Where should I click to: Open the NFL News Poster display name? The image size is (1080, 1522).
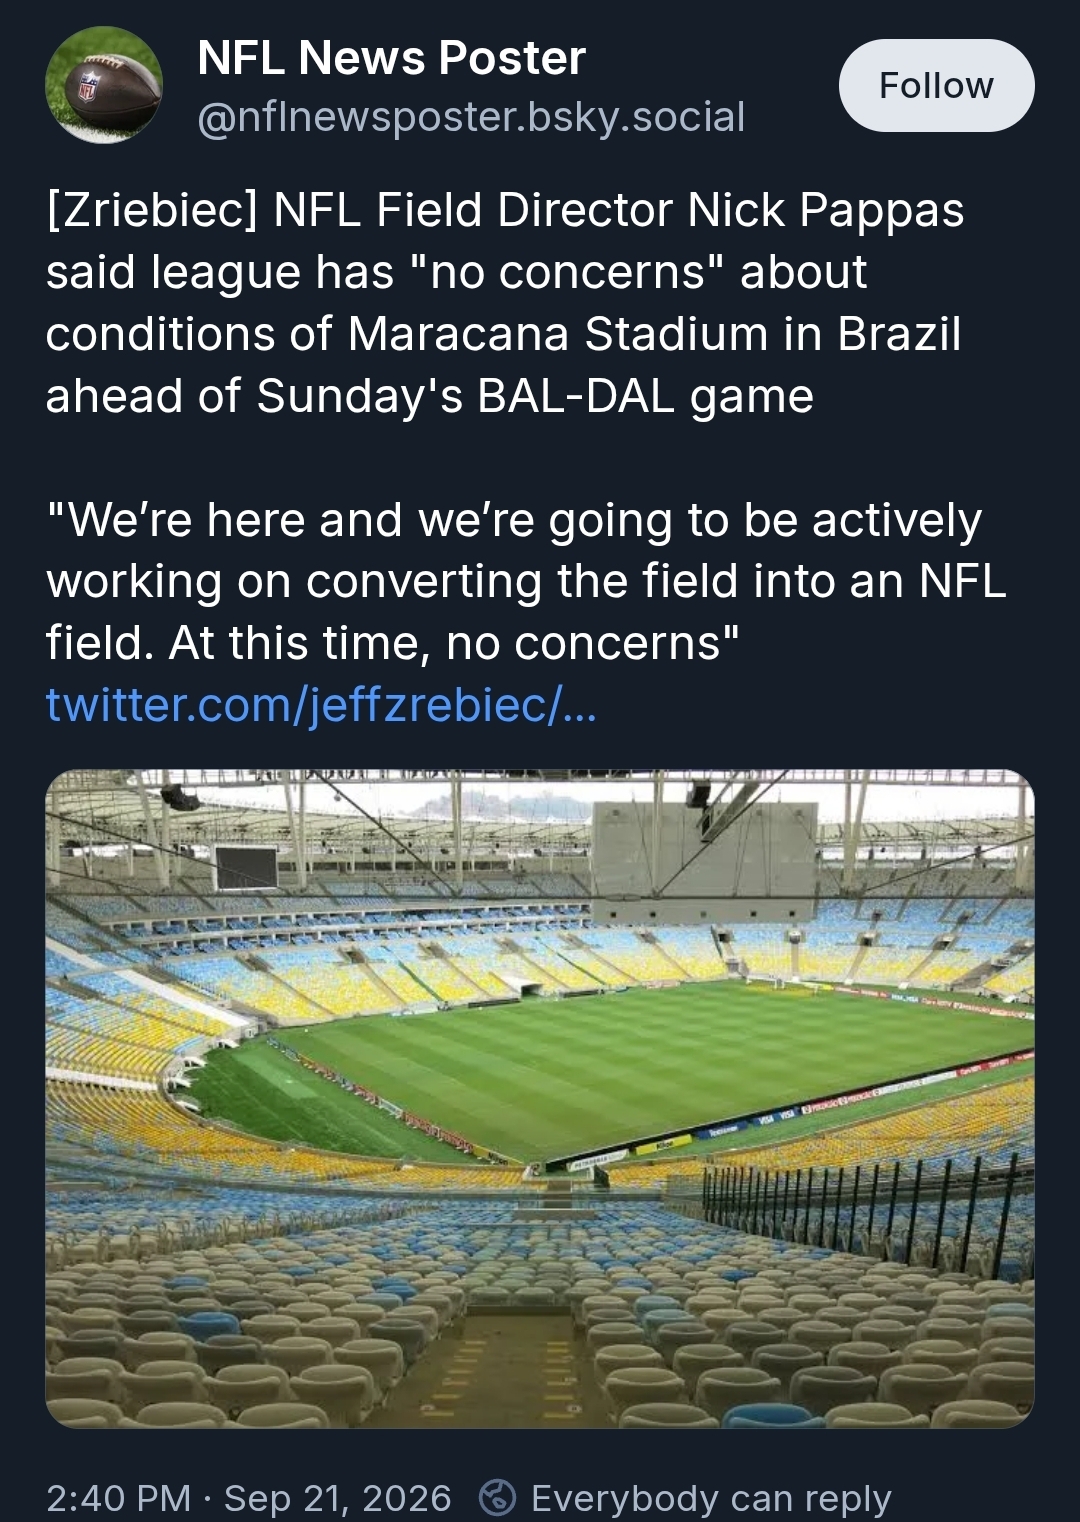coord(391,58)
